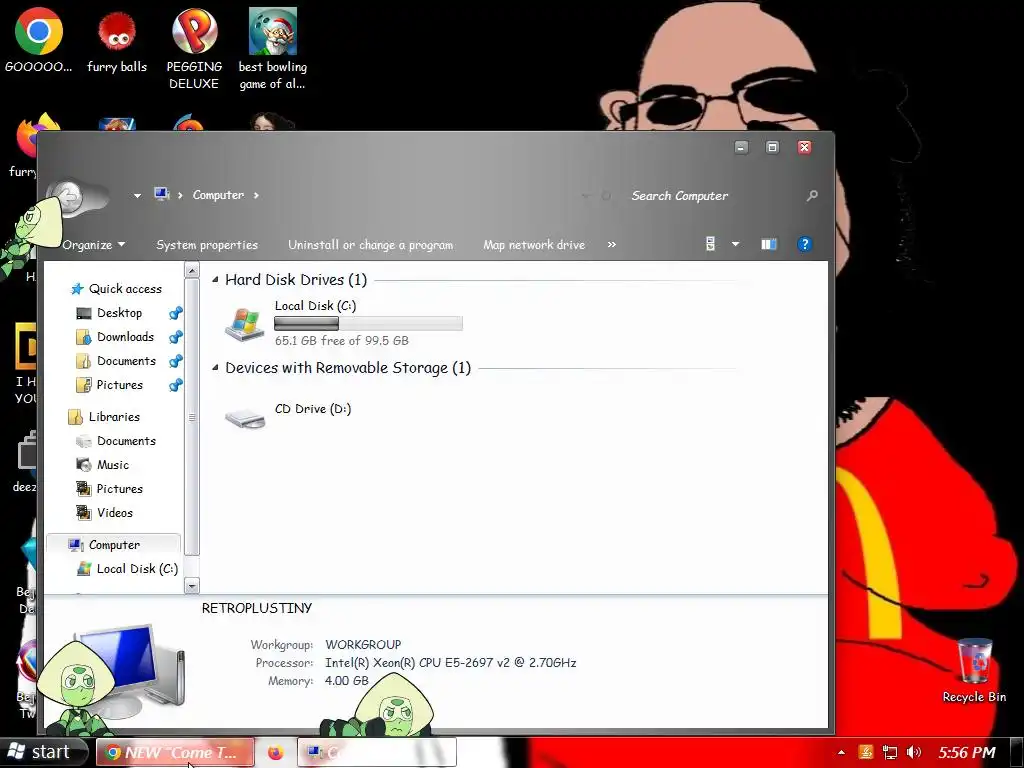Select the Computer window taskbar button

click(377, 752)
